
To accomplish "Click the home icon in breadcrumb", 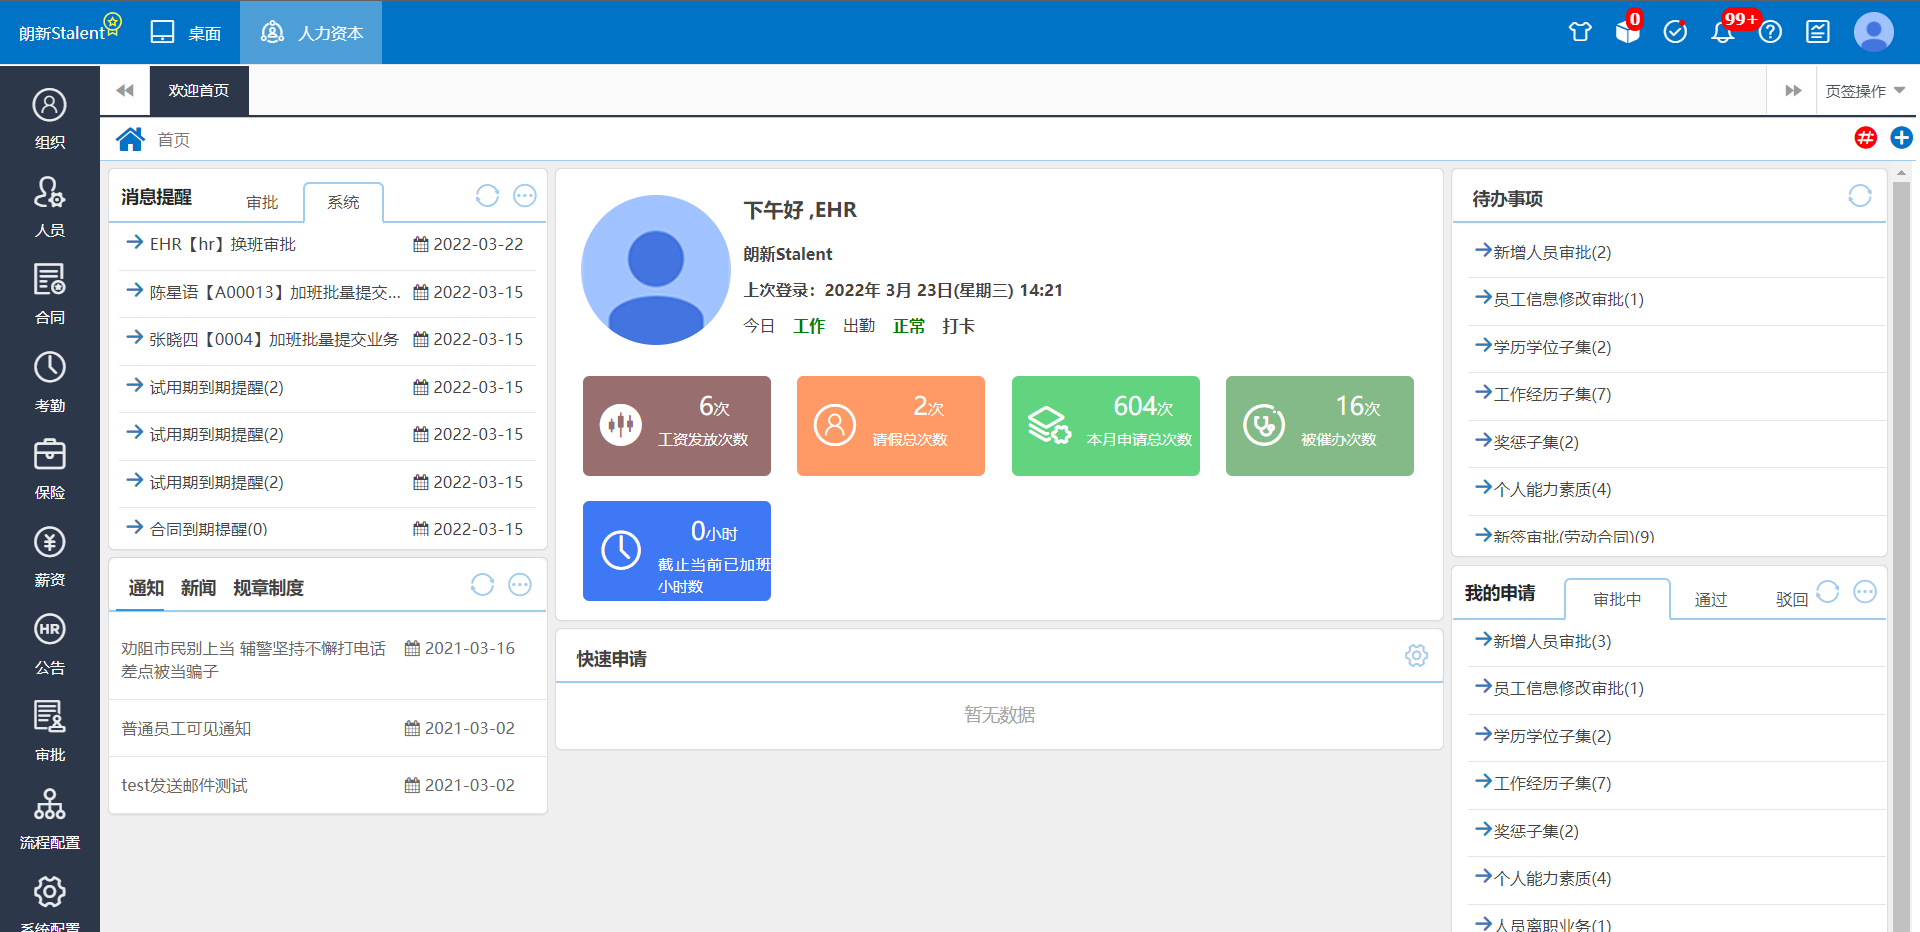I will point(130,139).
